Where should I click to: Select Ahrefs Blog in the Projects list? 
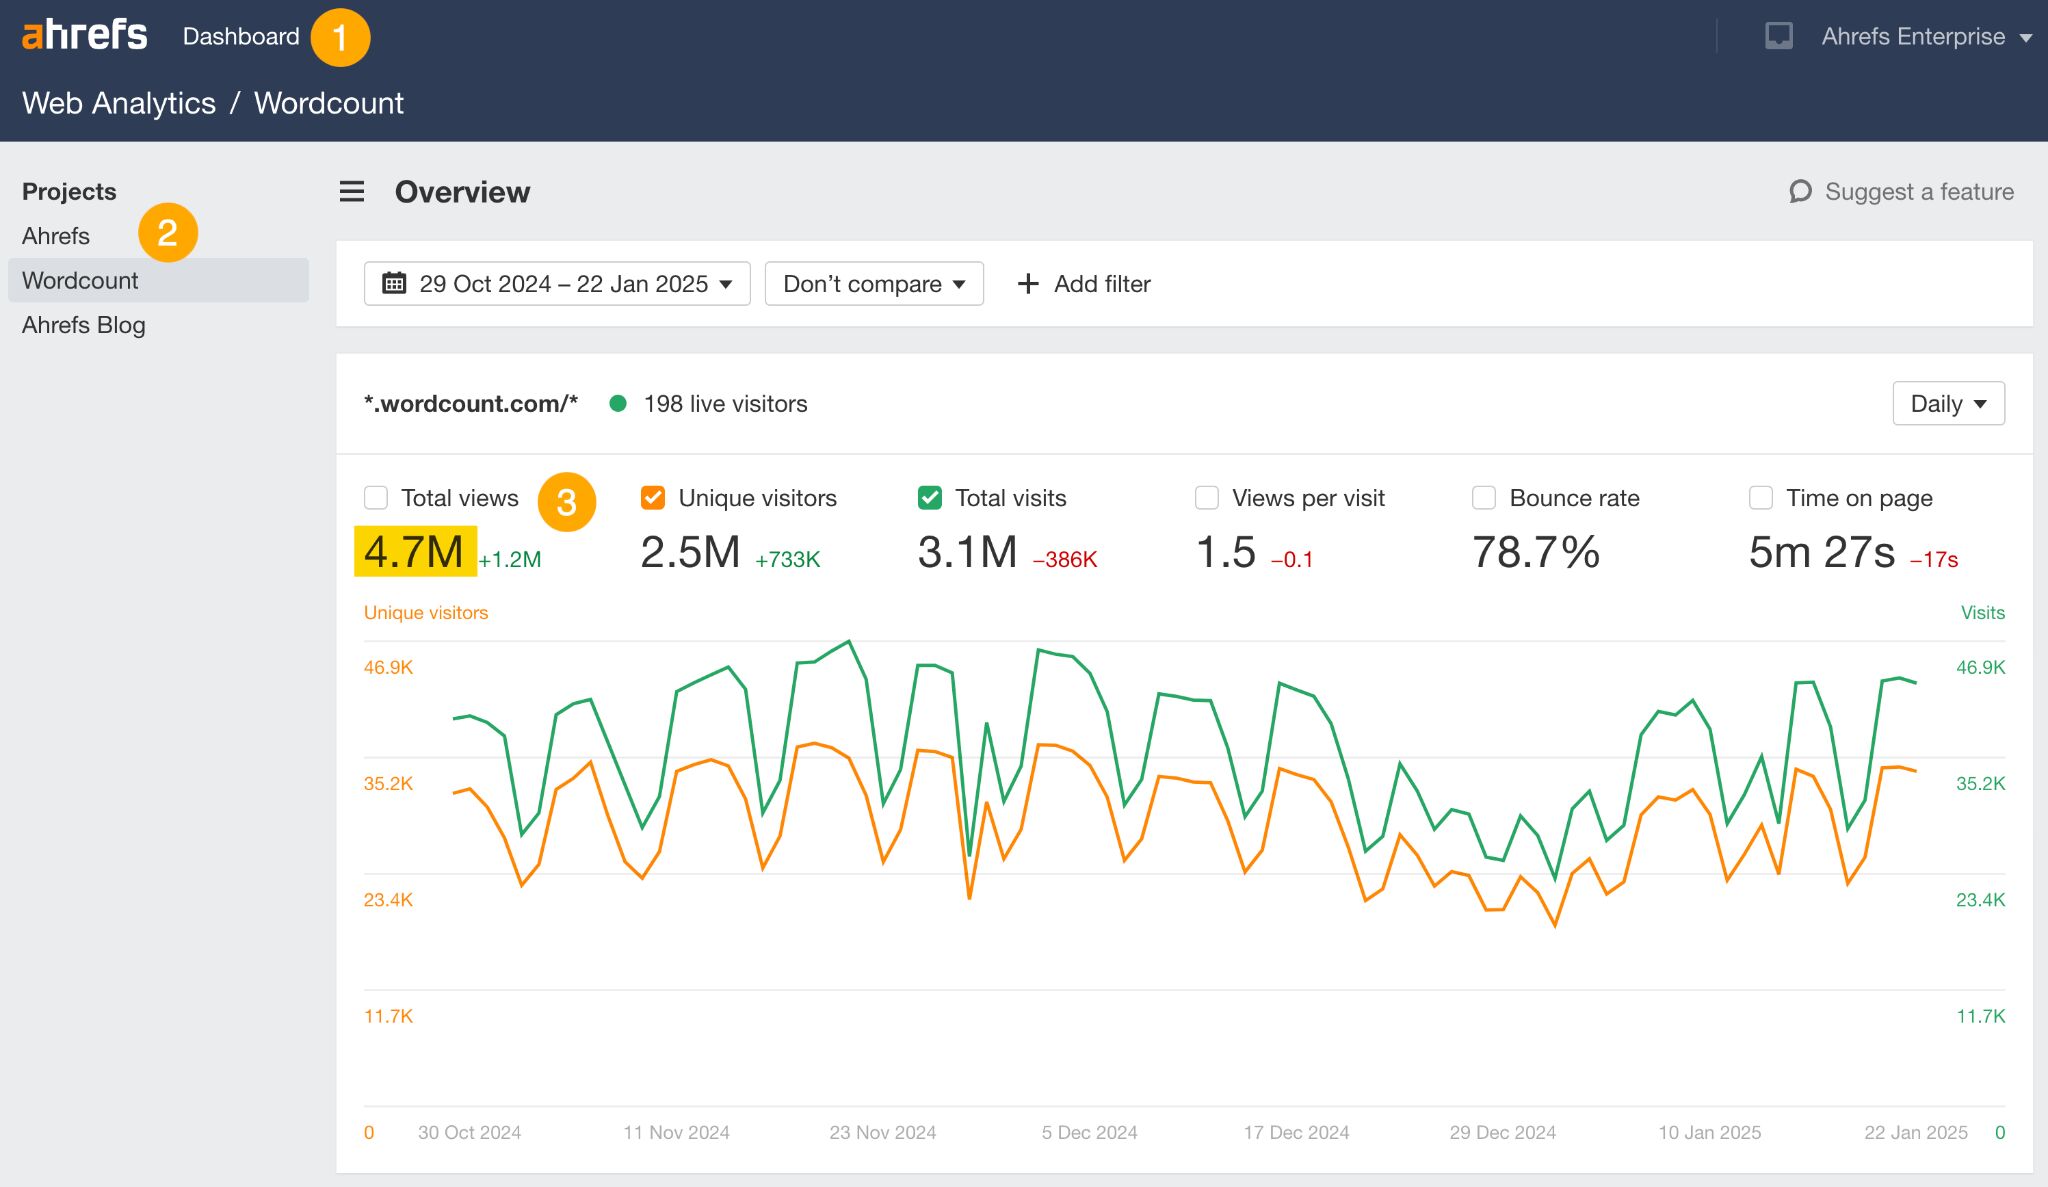point(84,324)
